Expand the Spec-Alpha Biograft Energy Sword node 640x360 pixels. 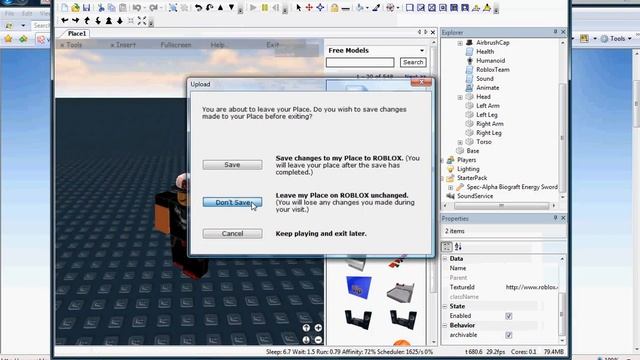(451, 187)
